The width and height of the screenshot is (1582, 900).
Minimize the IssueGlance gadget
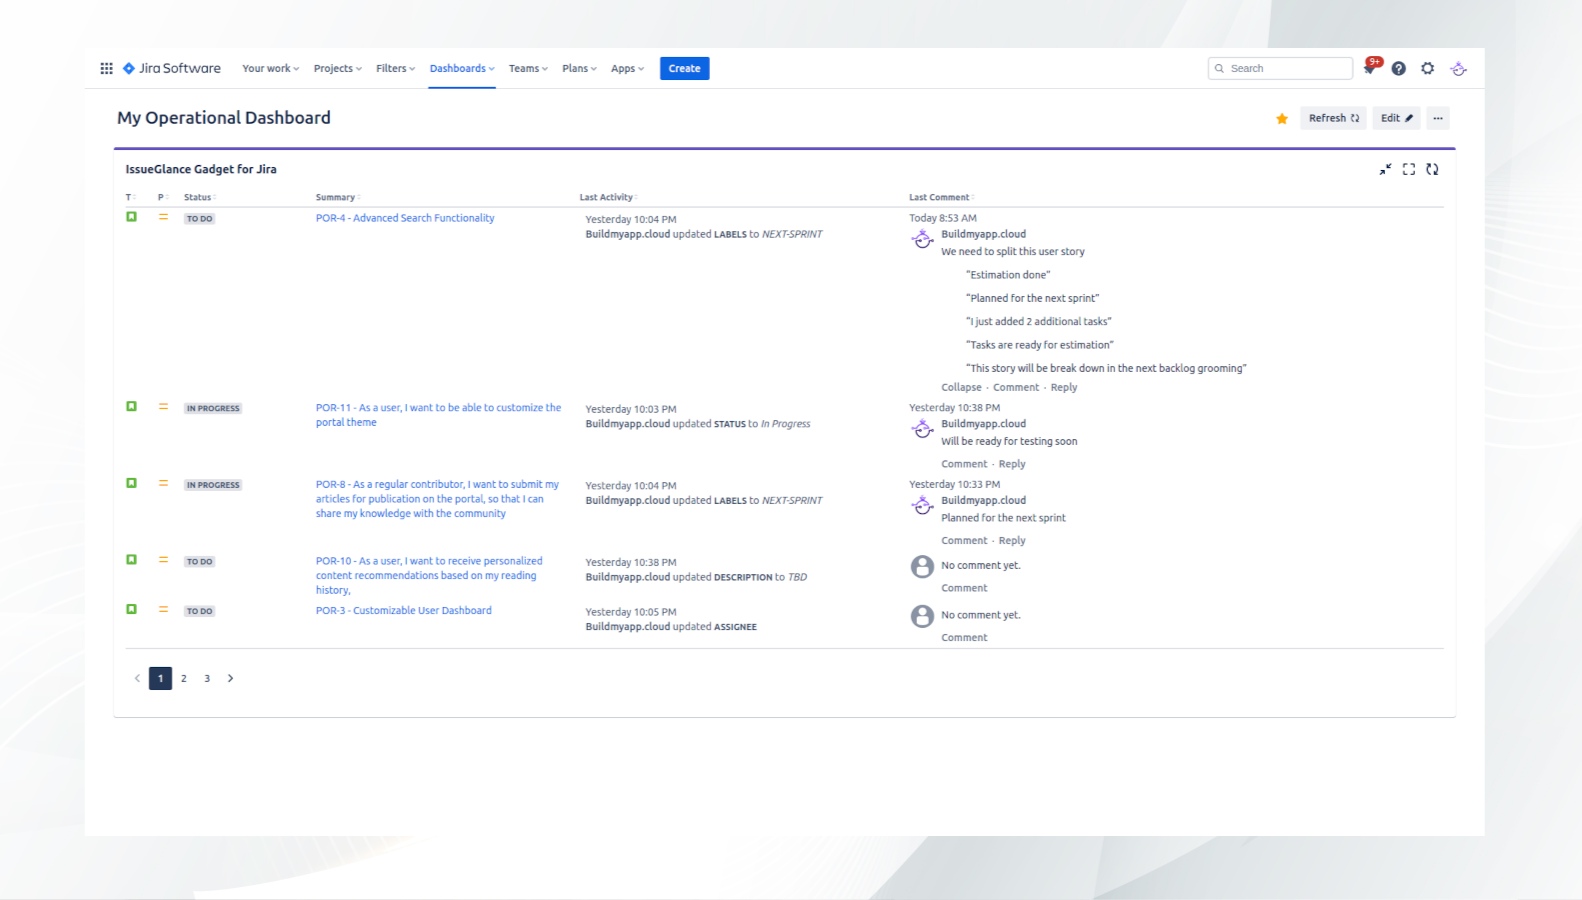point(1385,169)
